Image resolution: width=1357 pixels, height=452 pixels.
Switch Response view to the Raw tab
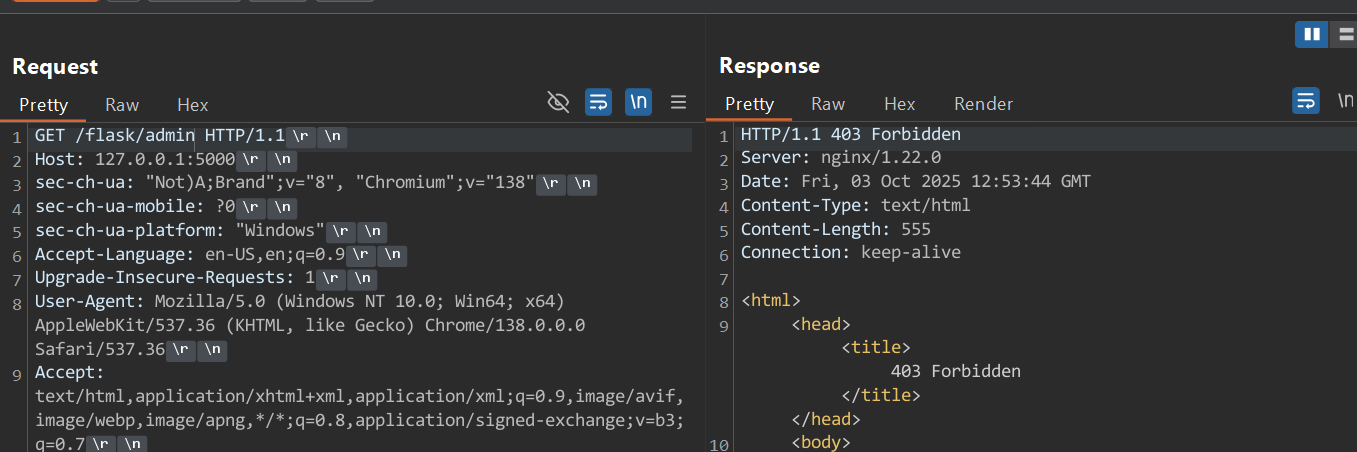pos(828,104)
